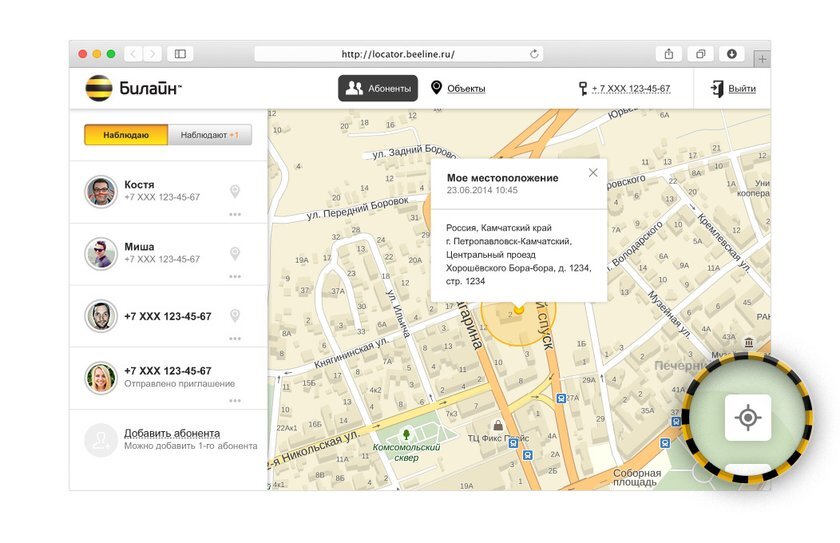The width and height of the screenshot is (840, 543).
Task: Open the more options dots for Костя
Action: (235, 214)
